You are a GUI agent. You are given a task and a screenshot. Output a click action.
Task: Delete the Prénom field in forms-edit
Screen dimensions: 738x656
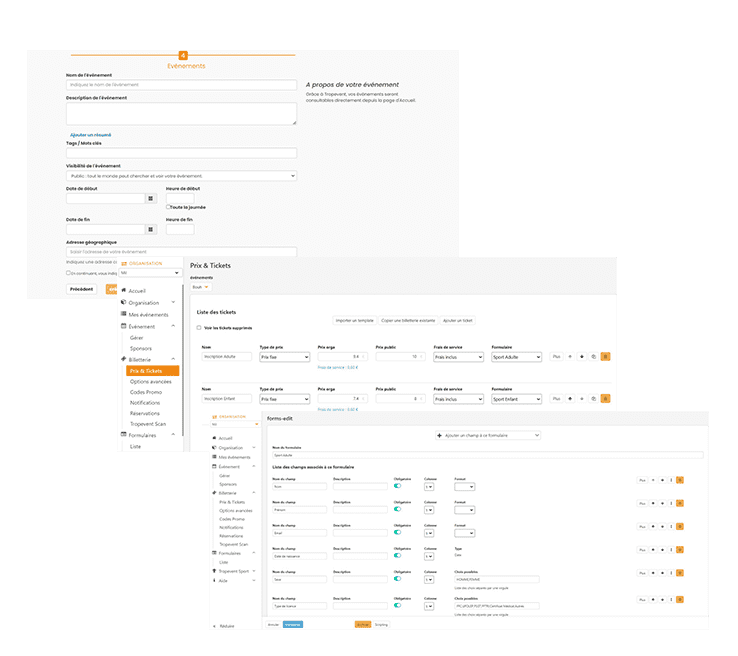point(680,503)
